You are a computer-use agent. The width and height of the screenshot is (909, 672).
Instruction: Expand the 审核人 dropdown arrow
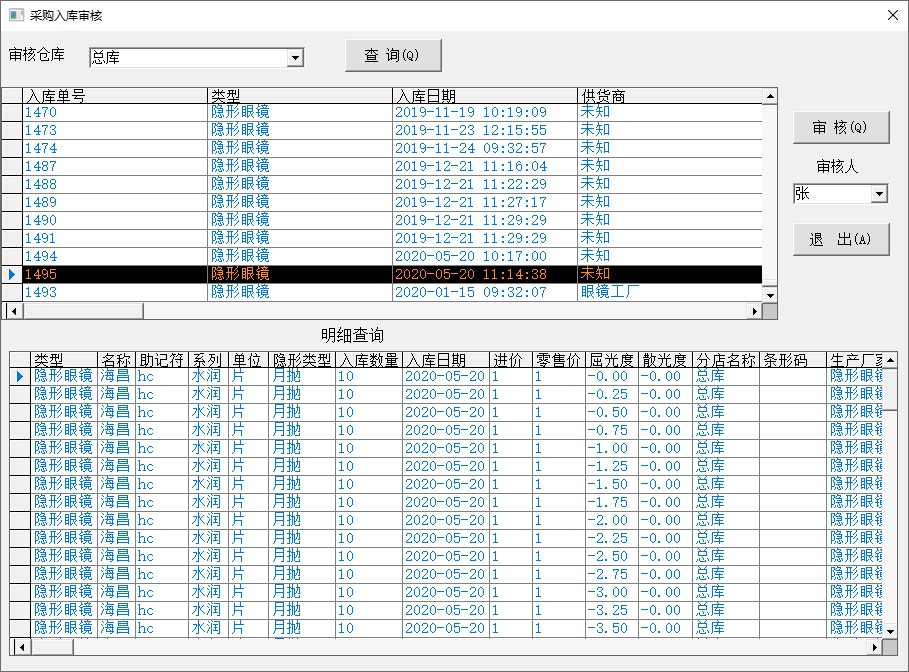point(879,194)
